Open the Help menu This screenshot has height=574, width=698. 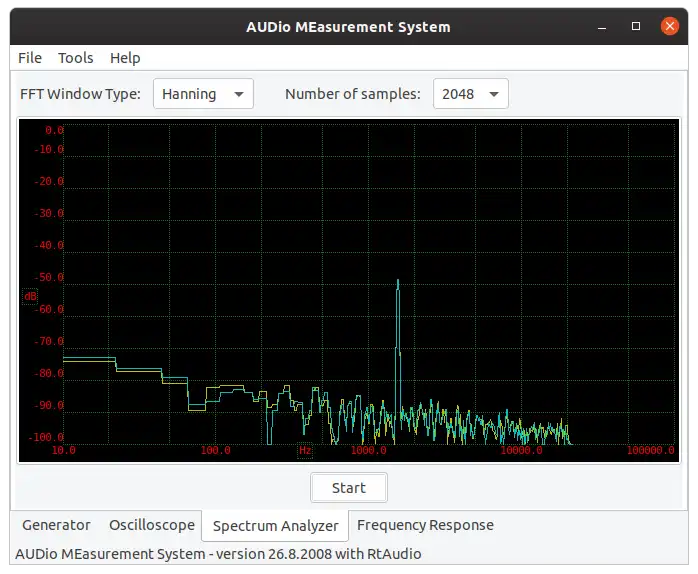click(125, 58)
